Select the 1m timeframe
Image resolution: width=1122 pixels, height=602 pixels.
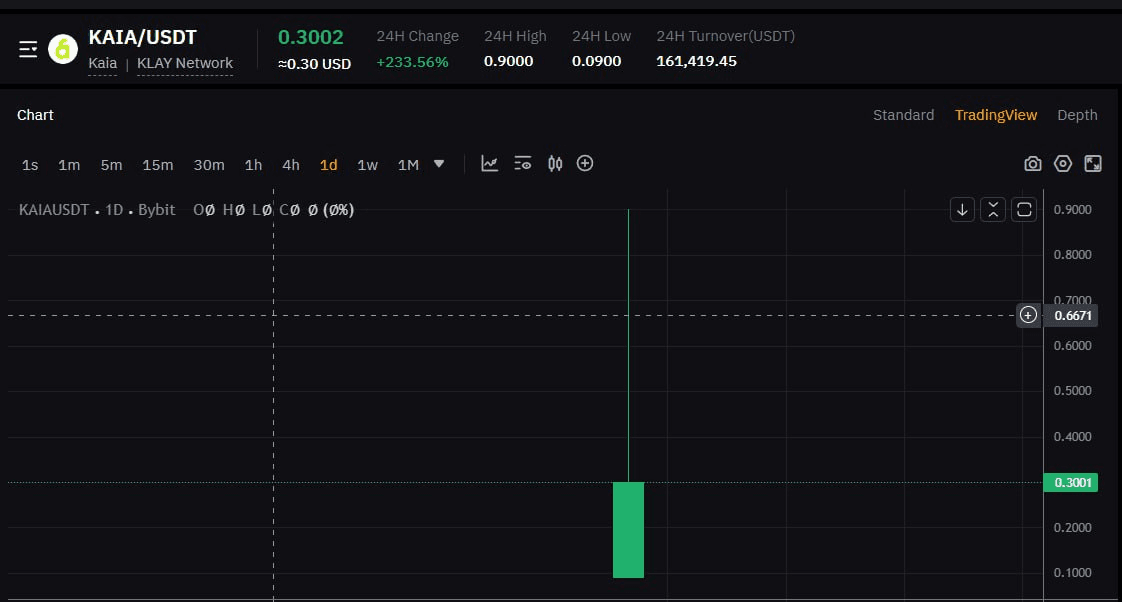click(69, 165)
